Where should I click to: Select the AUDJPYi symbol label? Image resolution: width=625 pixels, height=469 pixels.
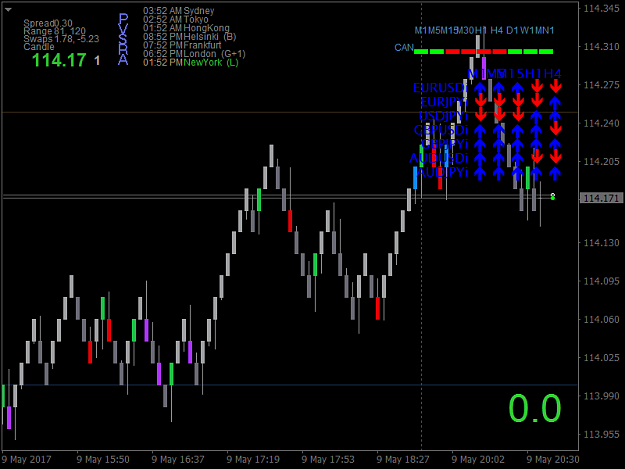(442, 172)
